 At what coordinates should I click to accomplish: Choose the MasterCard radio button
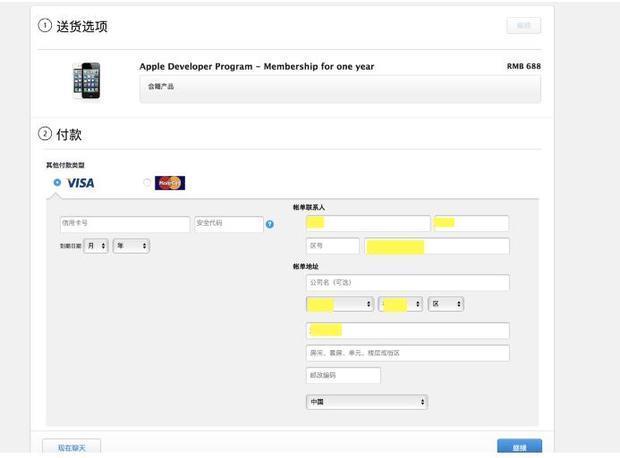coord(147,183)
